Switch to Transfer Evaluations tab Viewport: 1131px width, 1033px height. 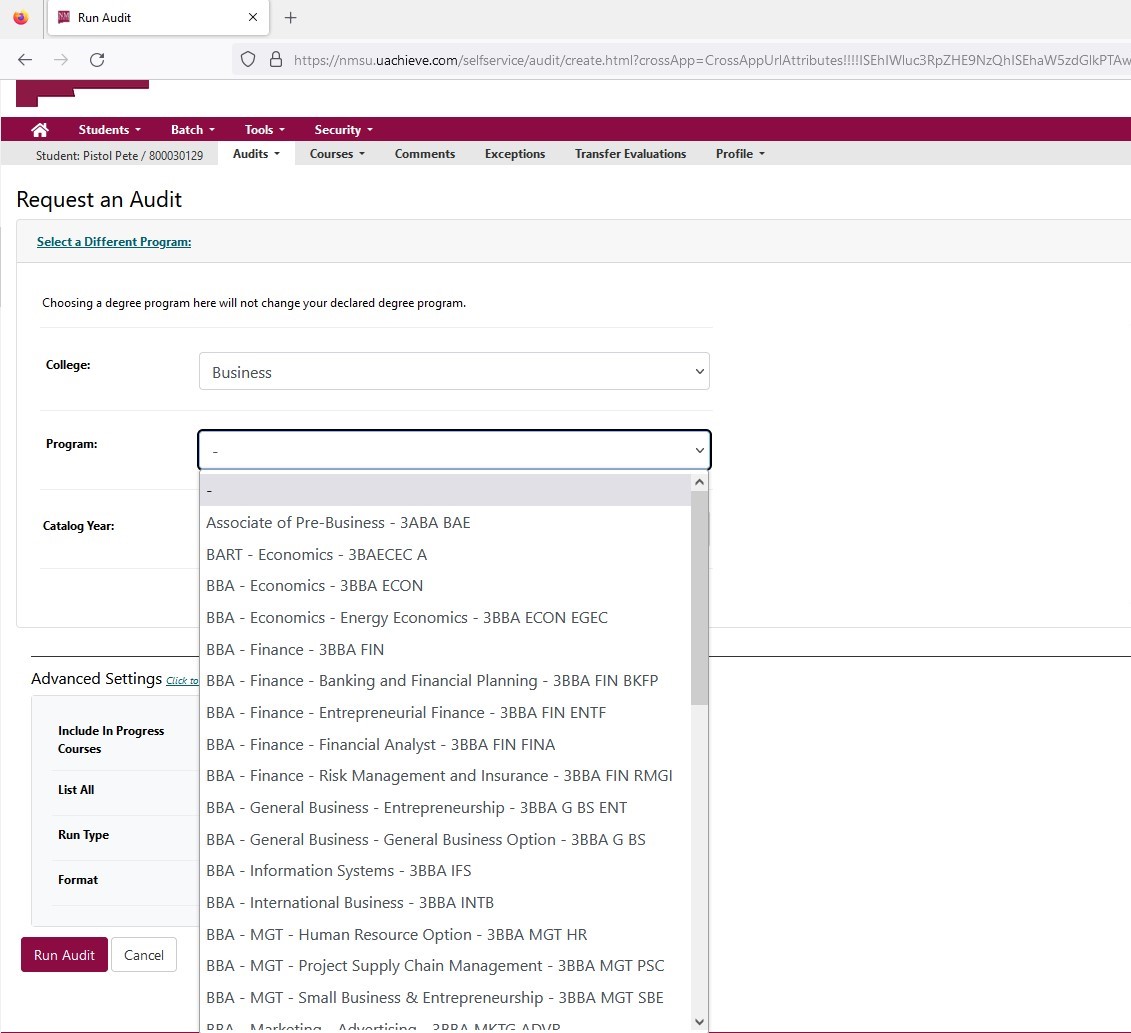(630, 154)
